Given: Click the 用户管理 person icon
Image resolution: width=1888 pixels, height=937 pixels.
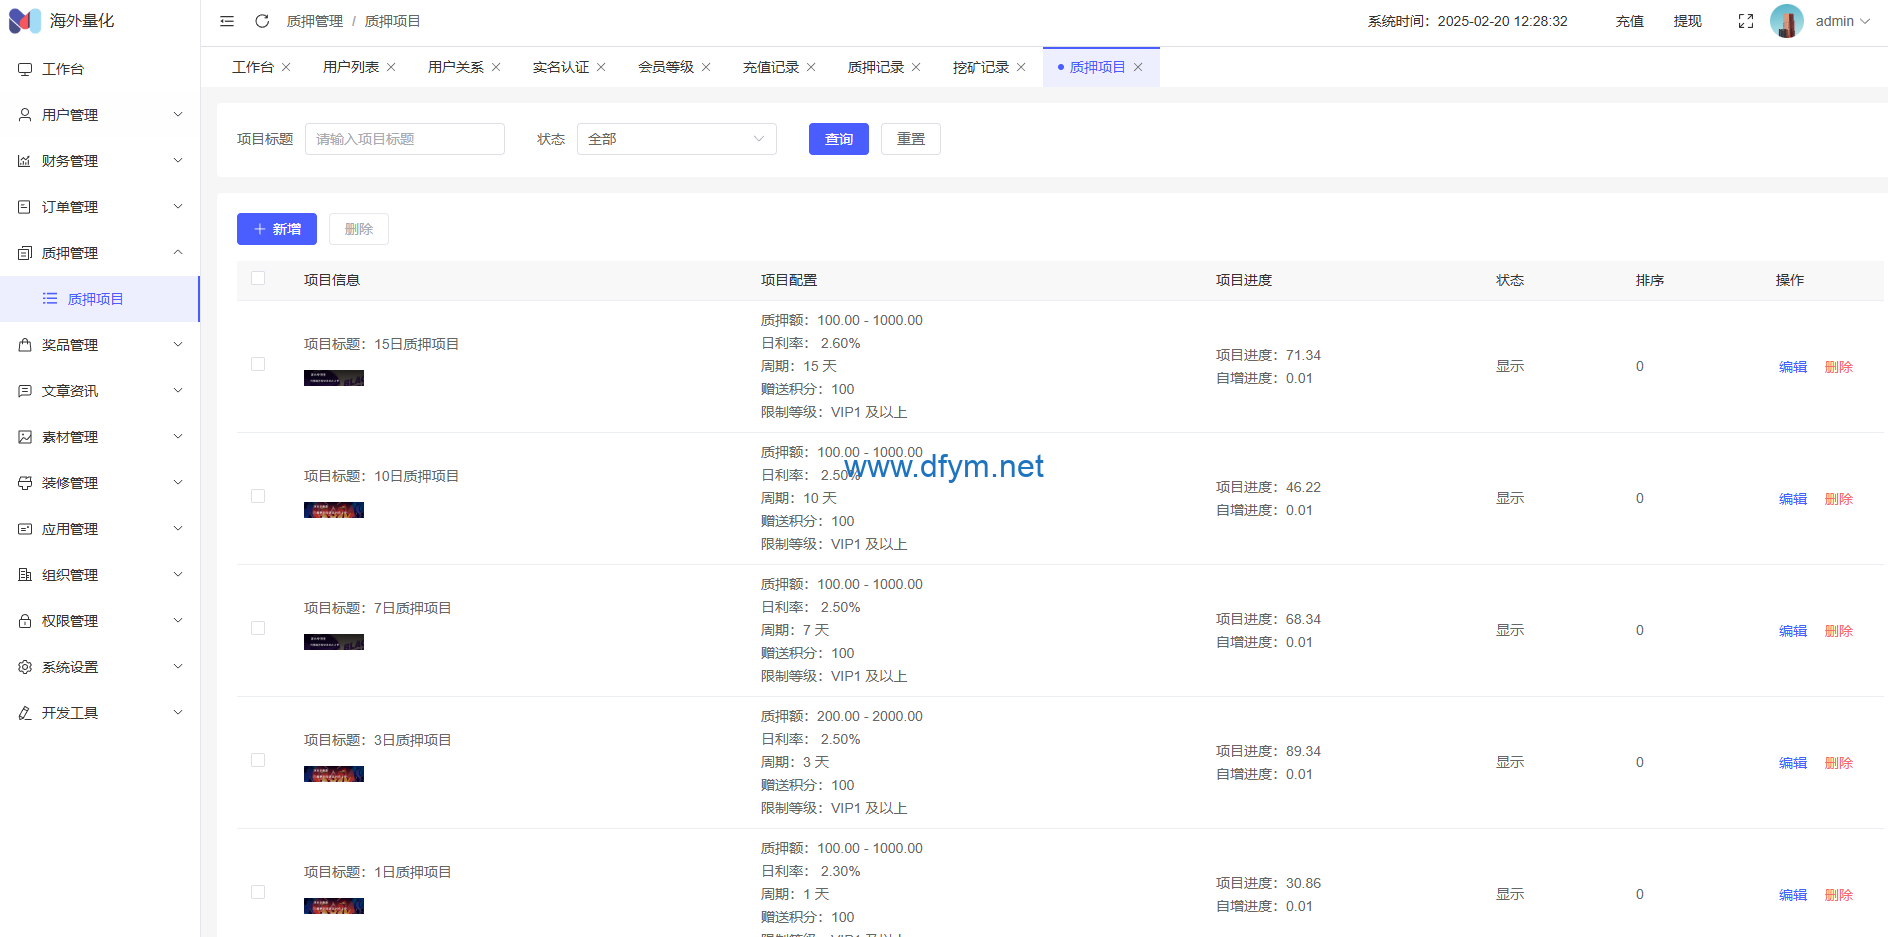Looking at the screenshot, I should pos(25,115).
